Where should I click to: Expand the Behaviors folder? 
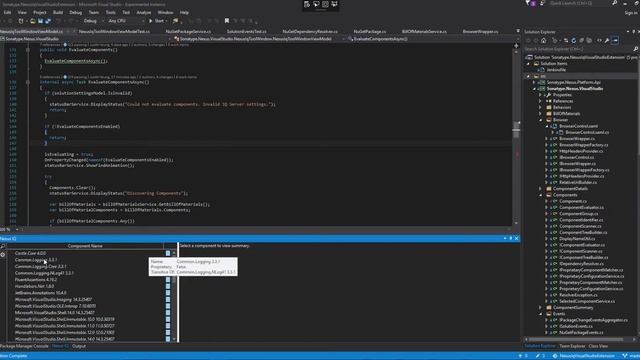[540, 107]
